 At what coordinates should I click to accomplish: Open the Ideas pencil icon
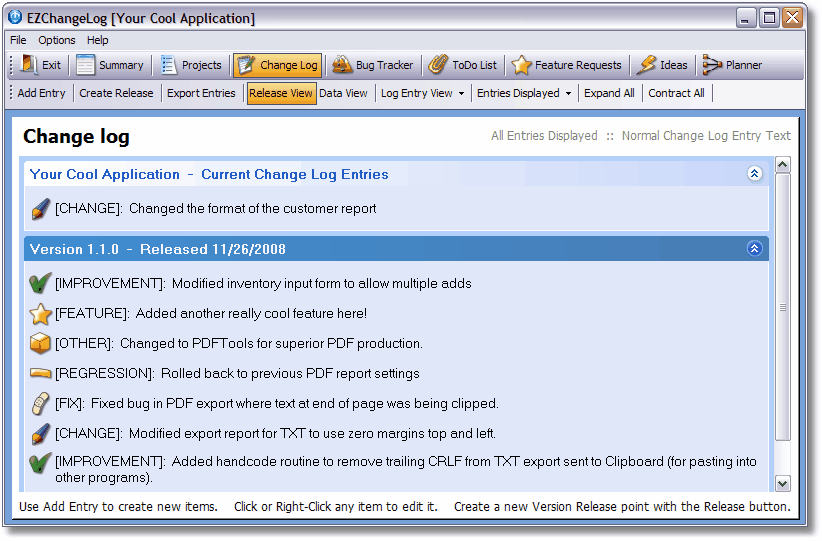point(646,65)
